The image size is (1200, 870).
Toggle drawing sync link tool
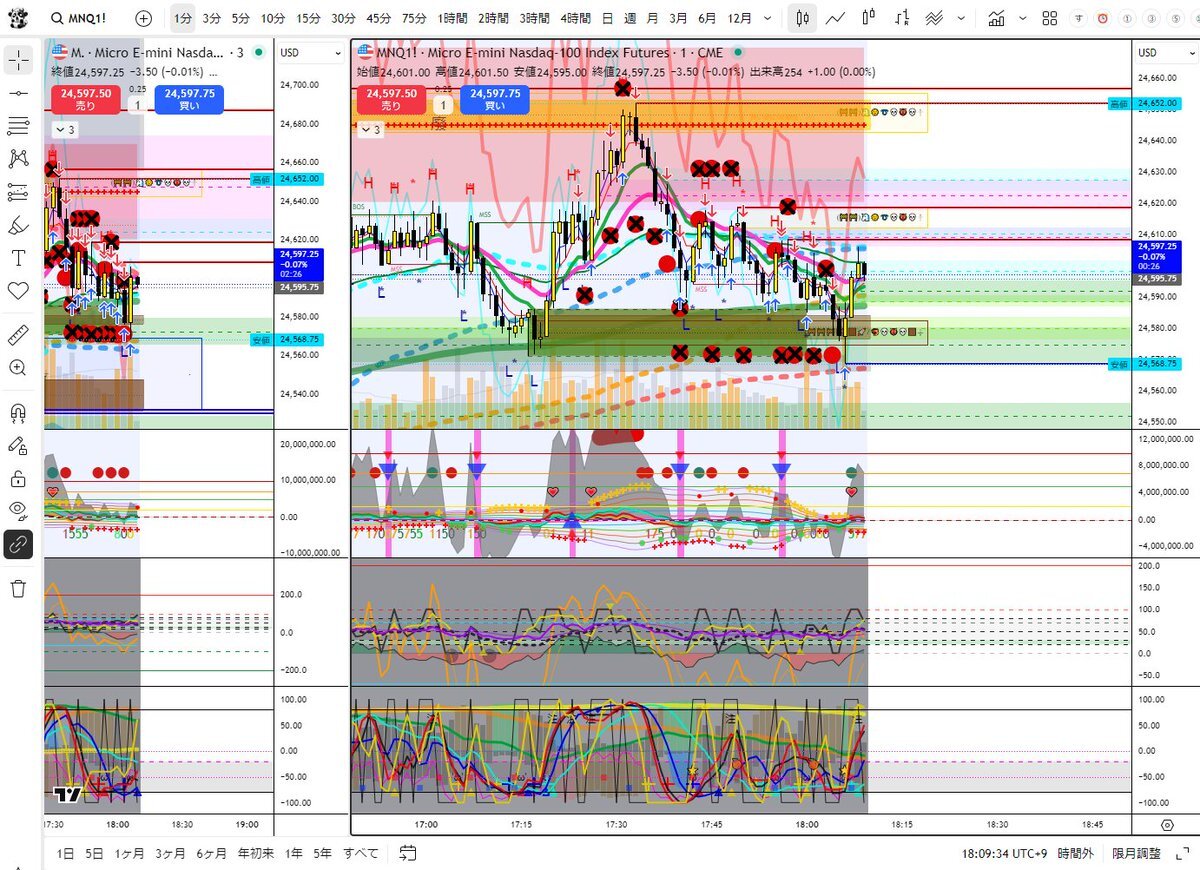point(18,544)
